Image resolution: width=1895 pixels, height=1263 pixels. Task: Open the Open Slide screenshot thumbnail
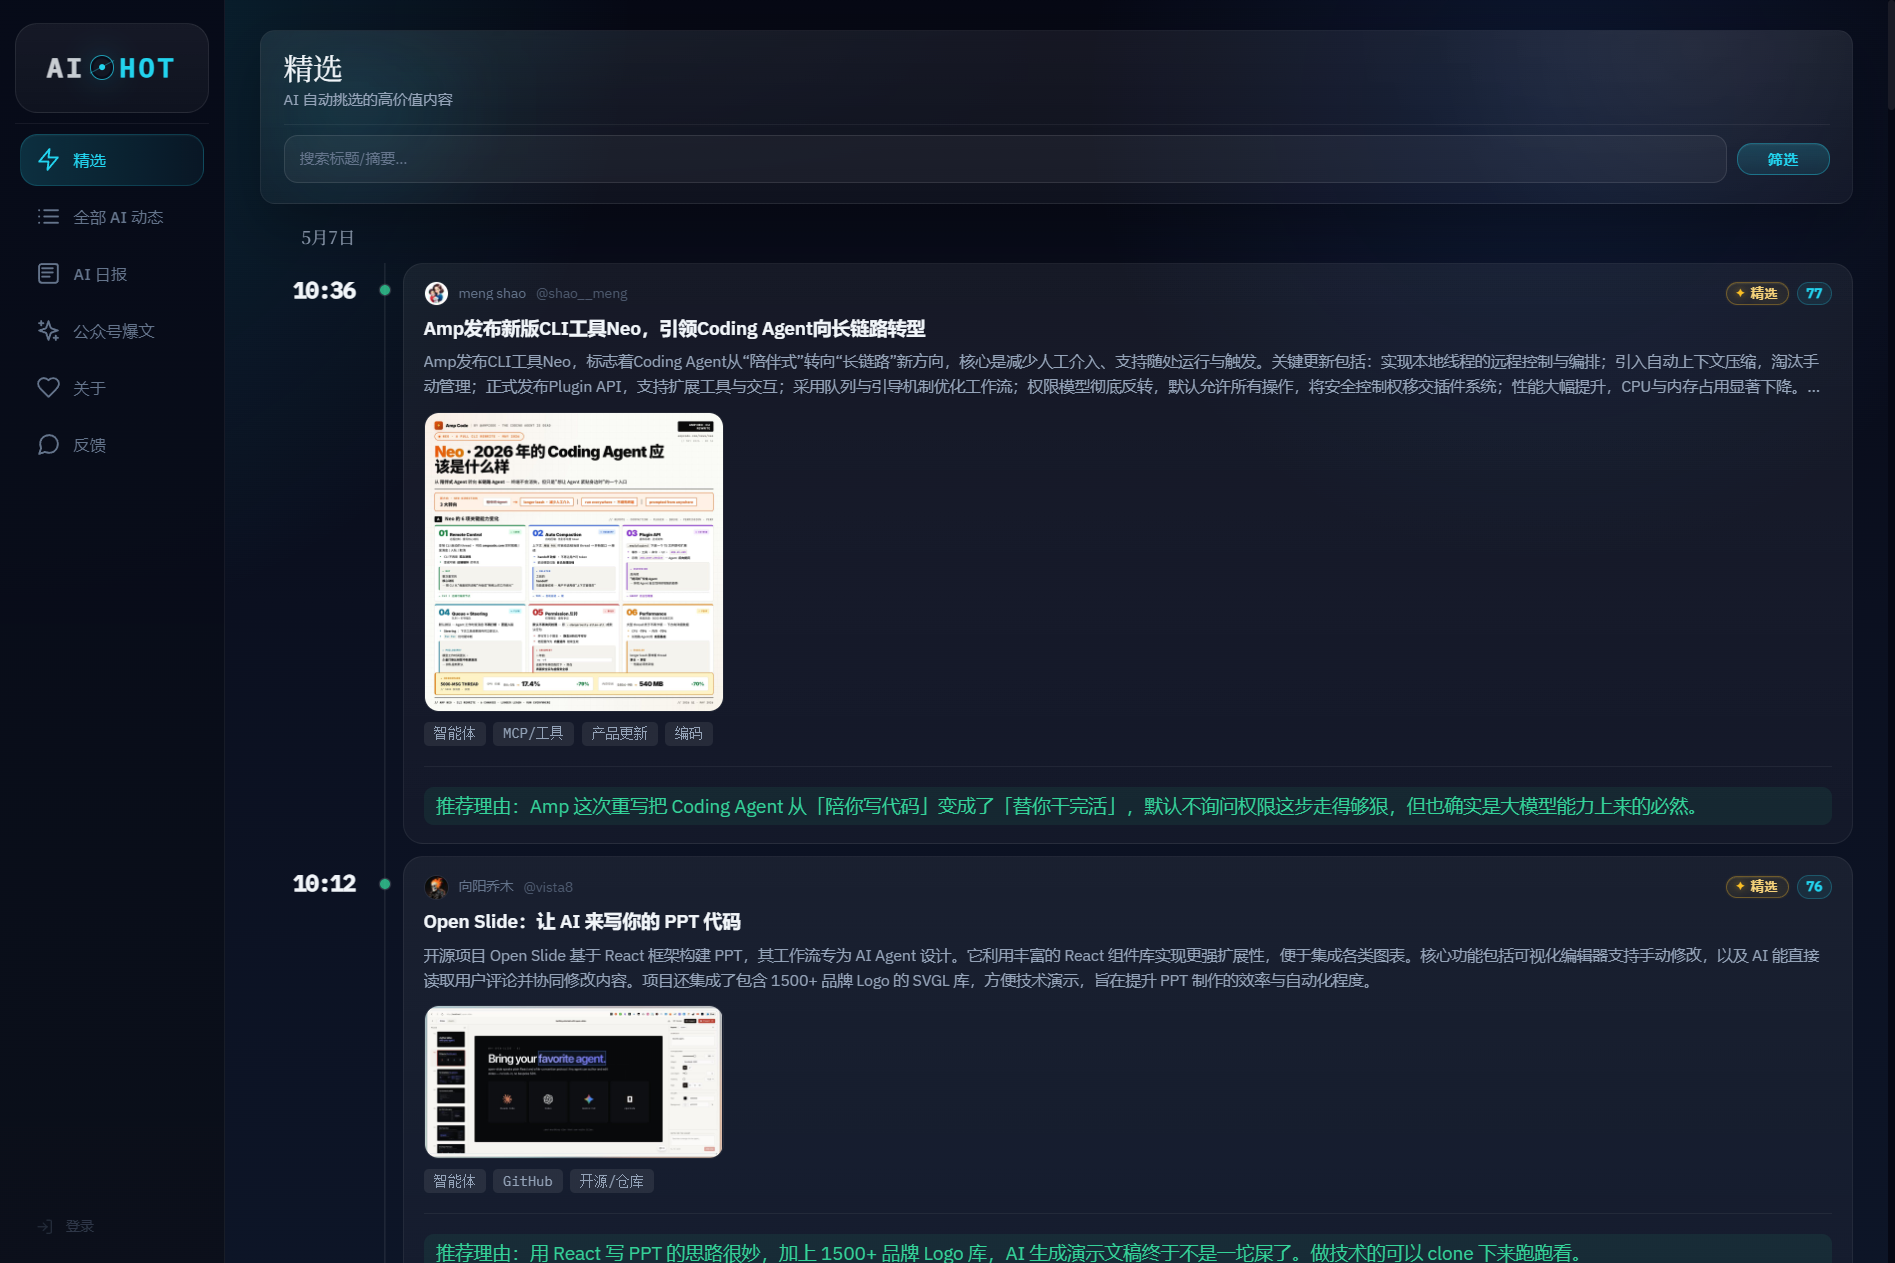click(574, 1082)
